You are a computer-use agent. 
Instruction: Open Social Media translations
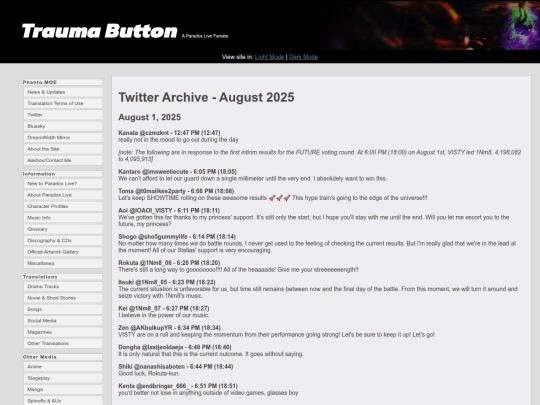[63, 321]
